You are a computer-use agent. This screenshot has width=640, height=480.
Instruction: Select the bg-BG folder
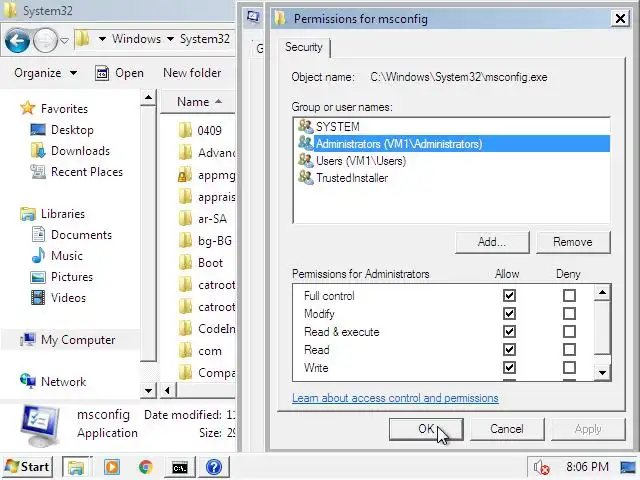pyautogui.click(x=205, y=241)
